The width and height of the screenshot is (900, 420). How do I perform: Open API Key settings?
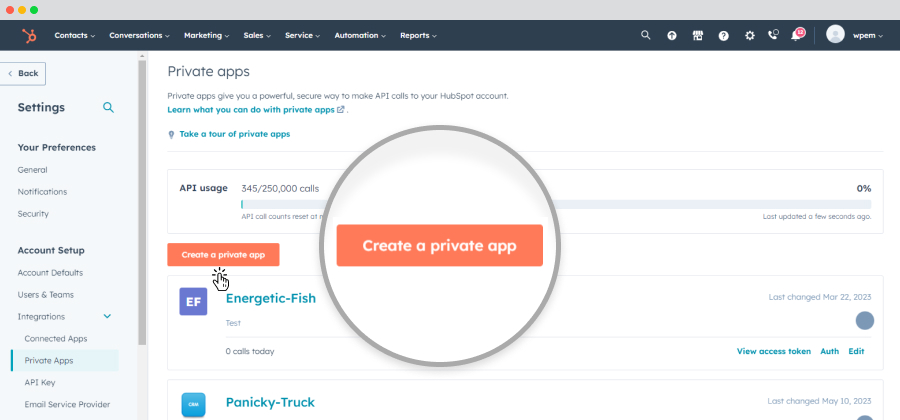click(x=40, y=382)
